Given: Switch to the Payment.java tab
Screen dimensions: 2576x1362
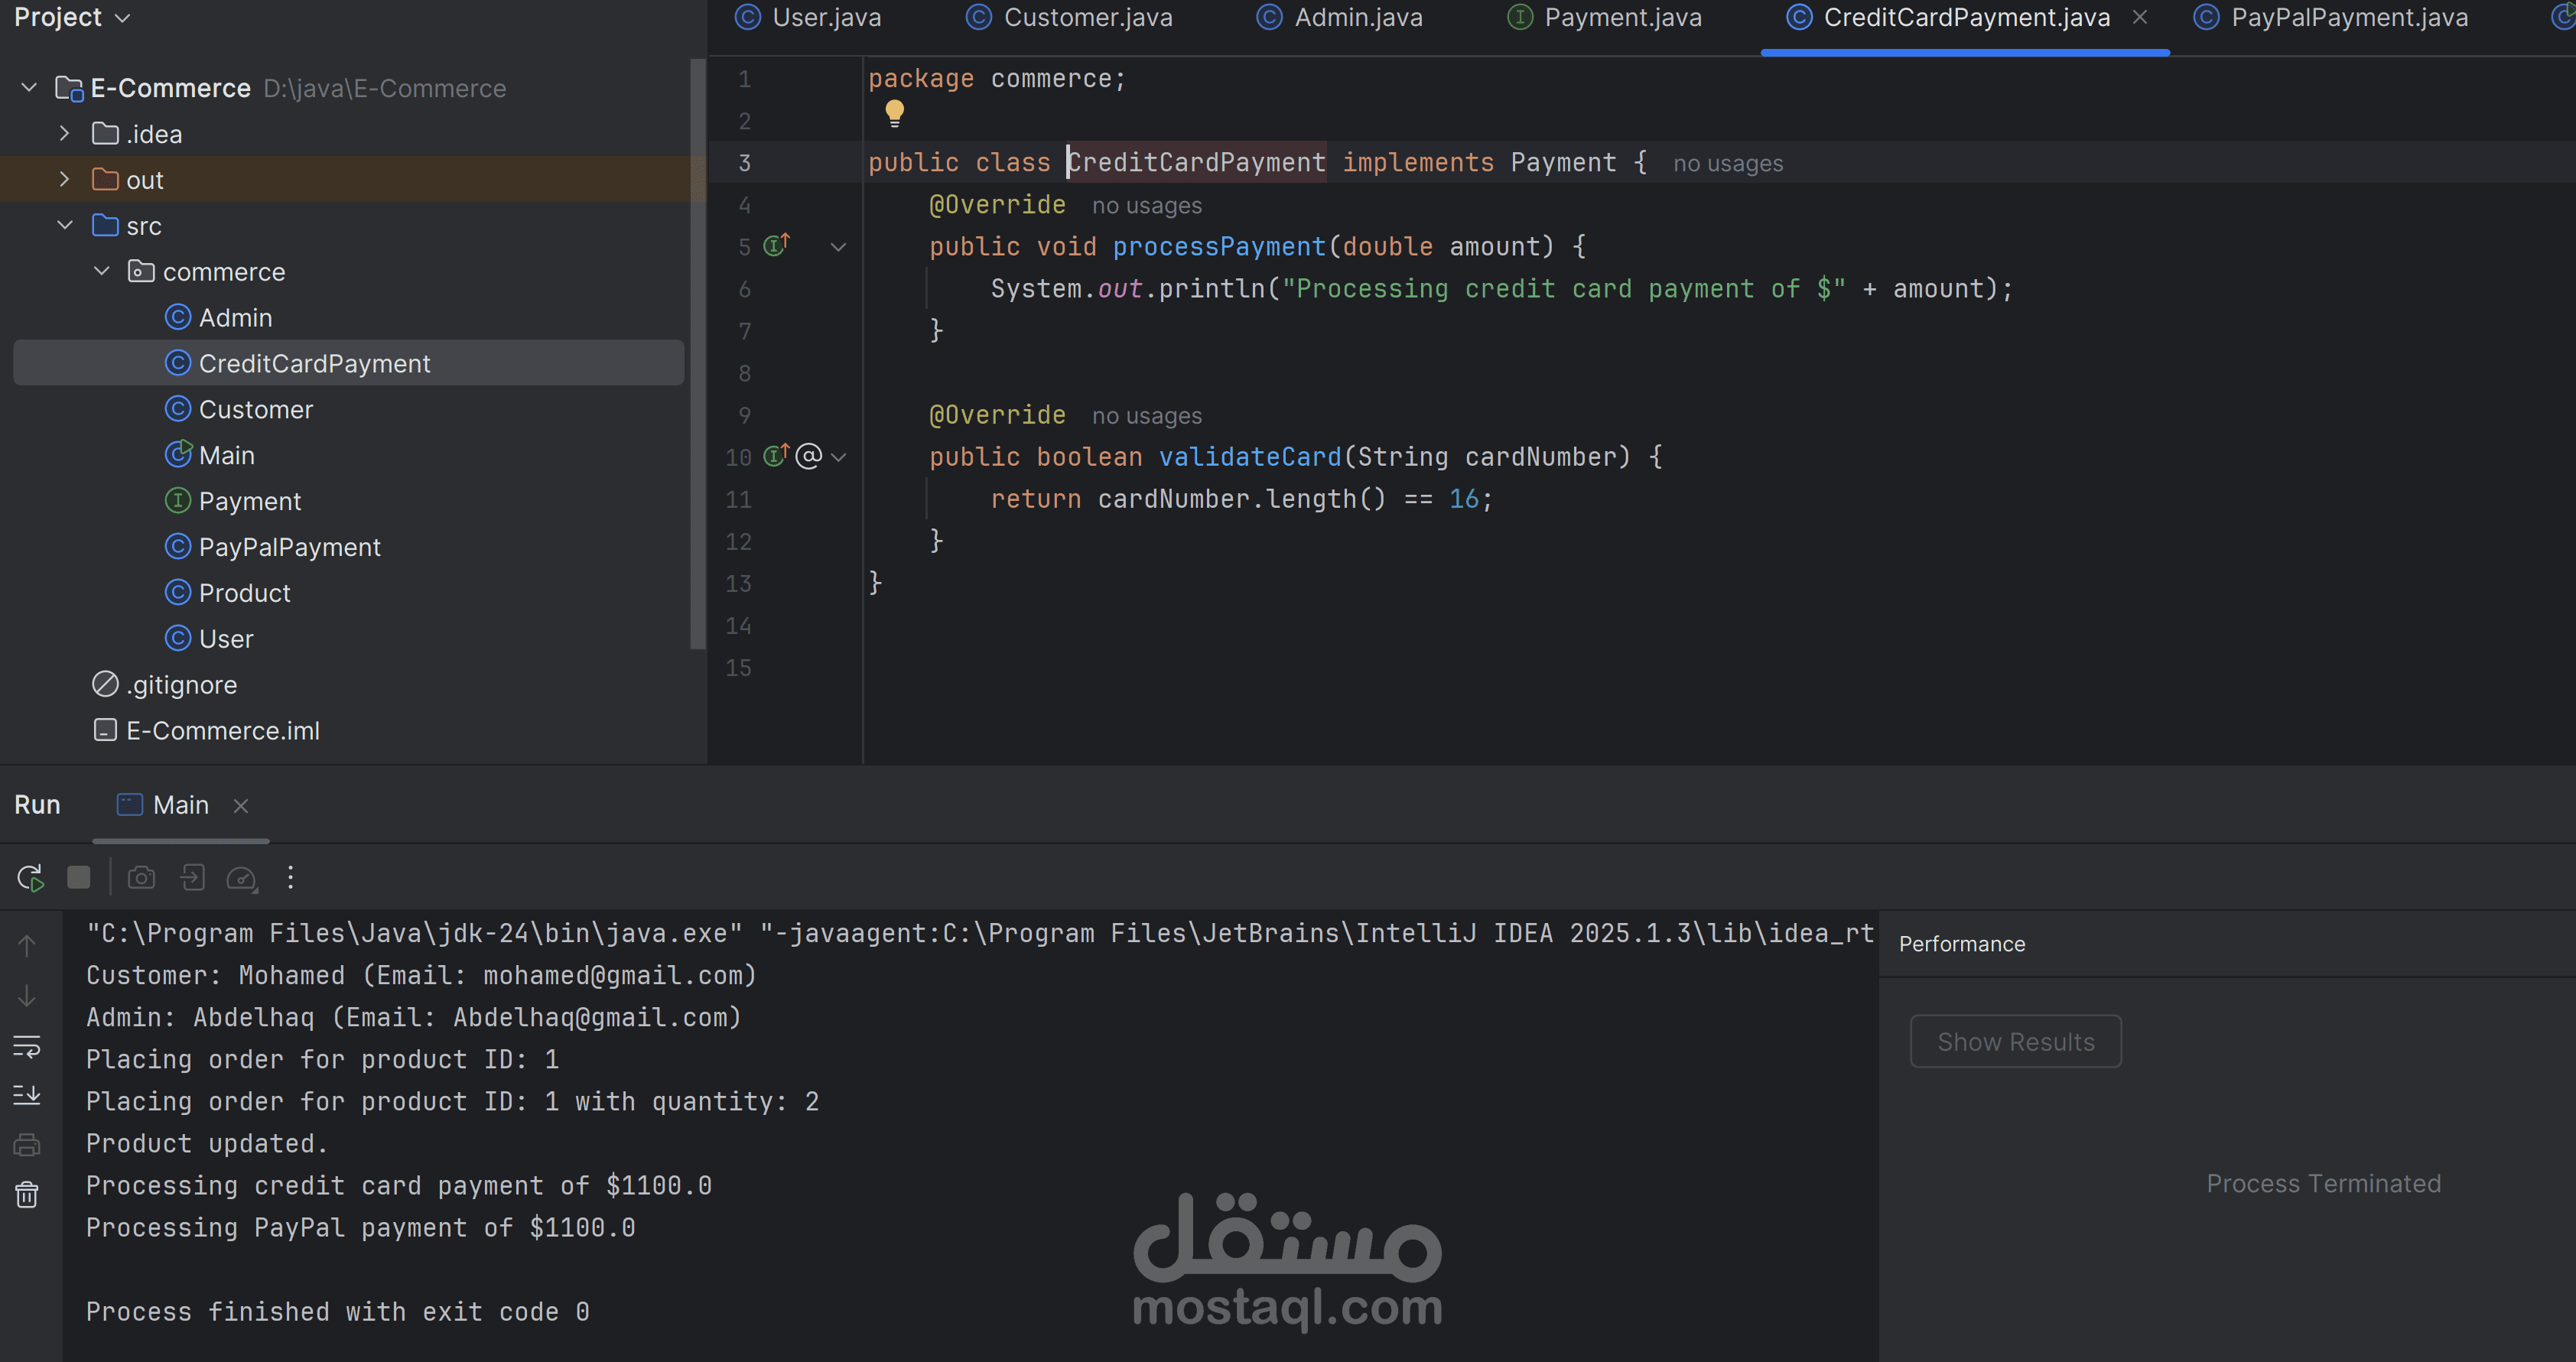Looking at the screenshot, I should pos(1604,18).
